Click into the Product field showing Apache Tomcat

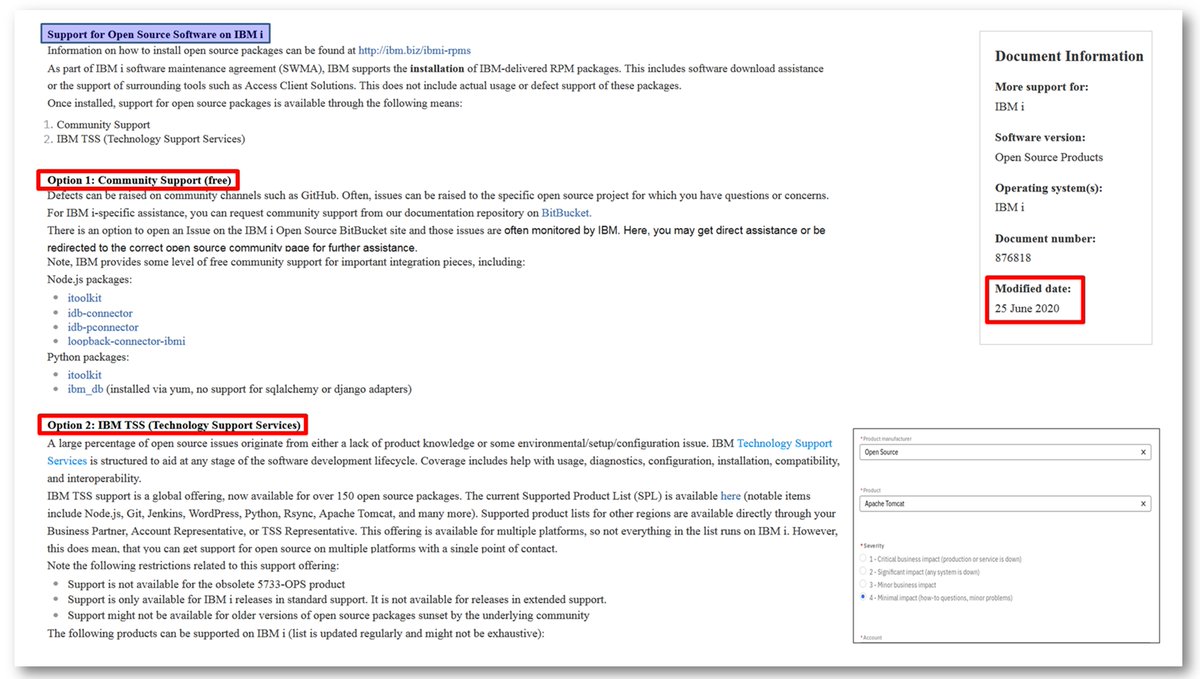(1005, 504)
